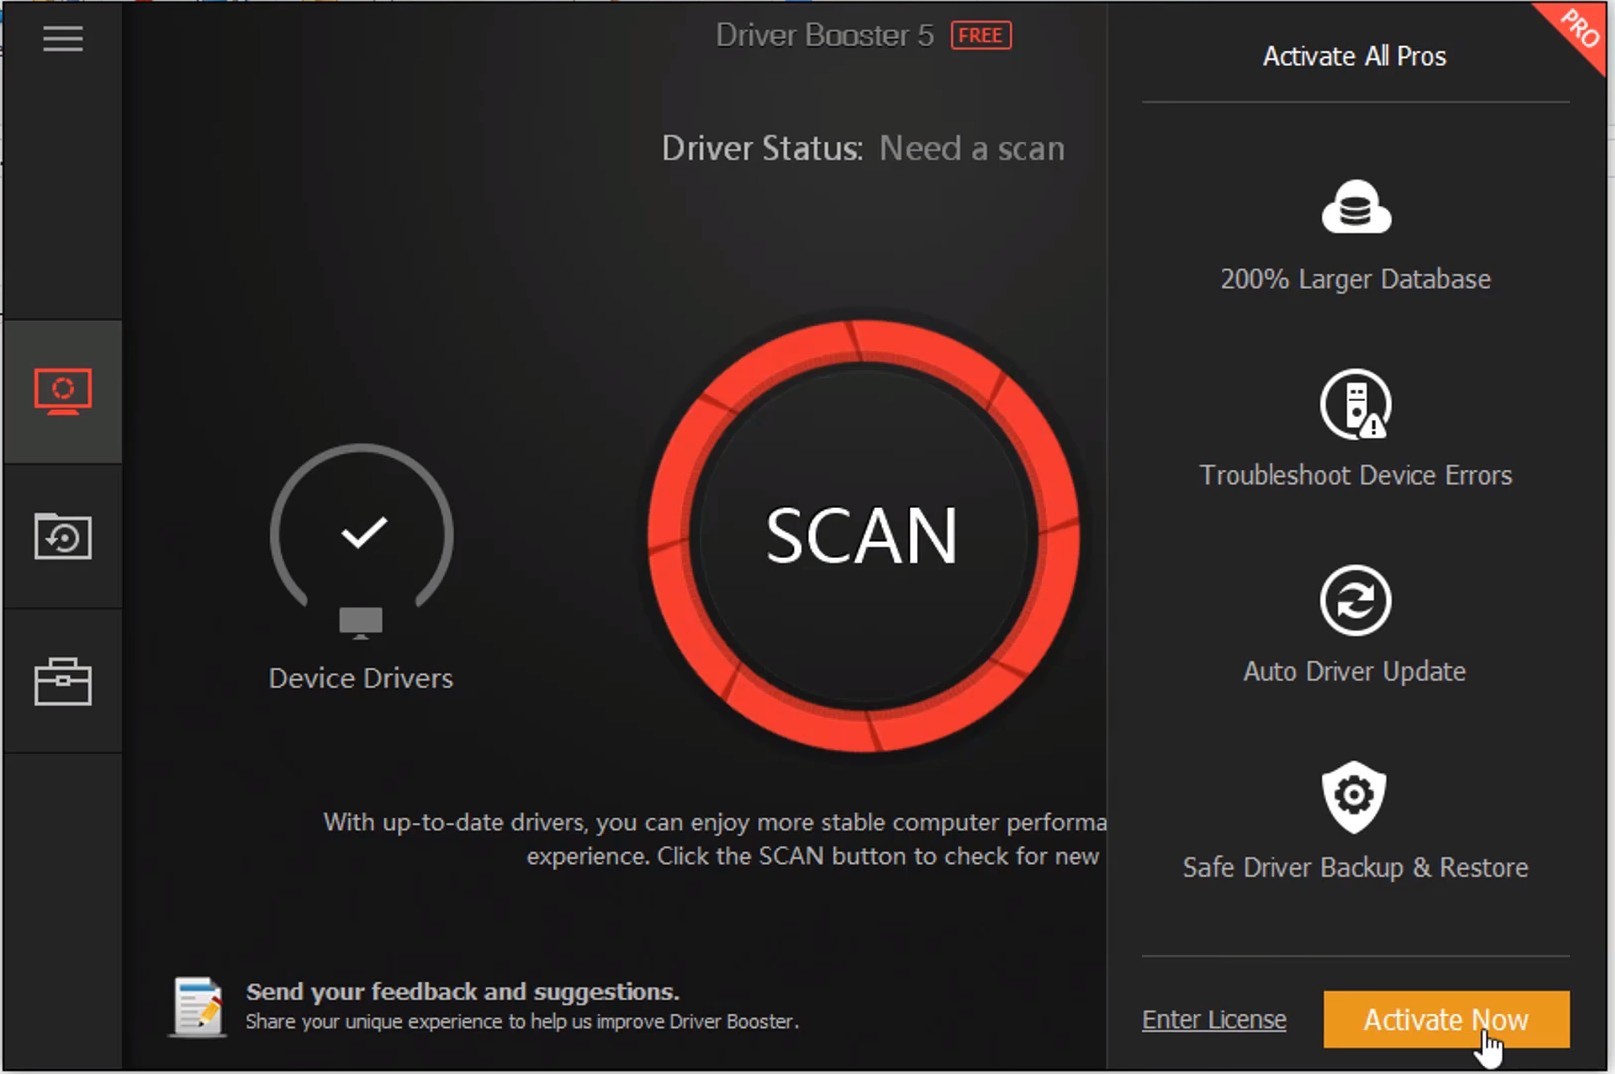Click the Auto Driver Update refresh icon
Image resolution: width=1615 pixels, height=1075 pixels.
point(1355,601)
